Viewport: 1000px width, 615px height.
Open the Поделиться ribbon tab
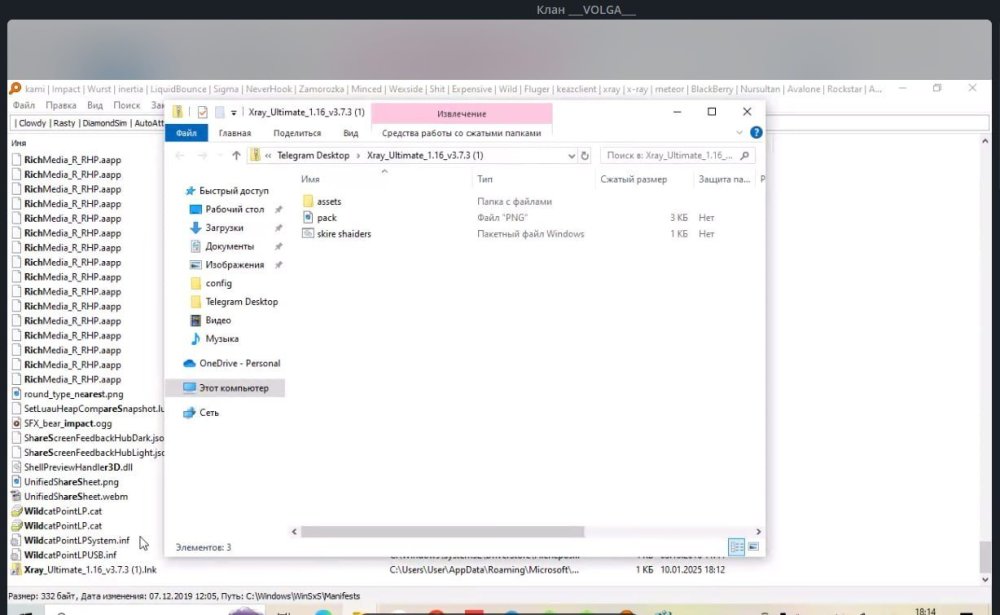297,133
